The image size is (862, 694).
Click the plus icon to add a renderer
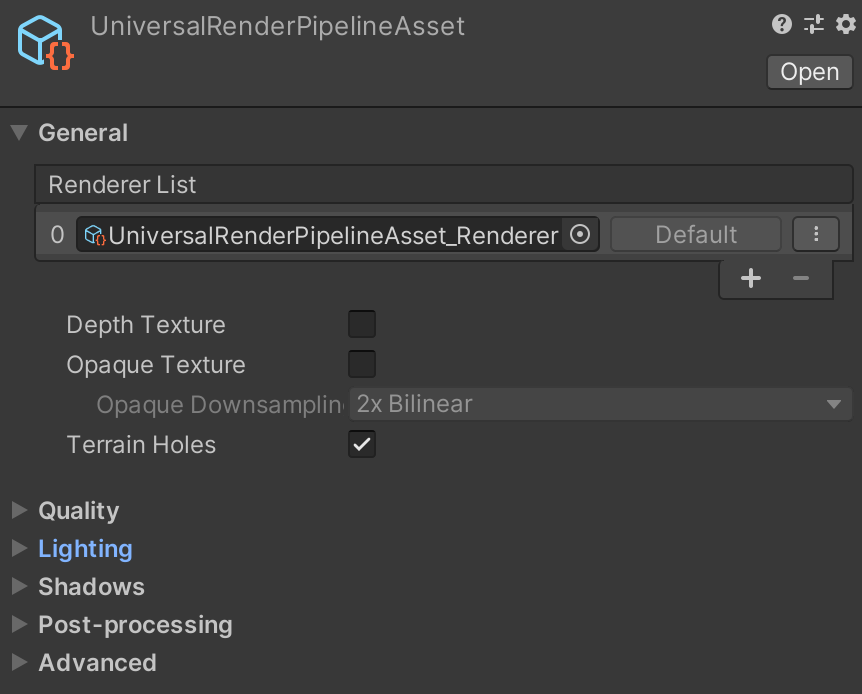click(751, 278)
